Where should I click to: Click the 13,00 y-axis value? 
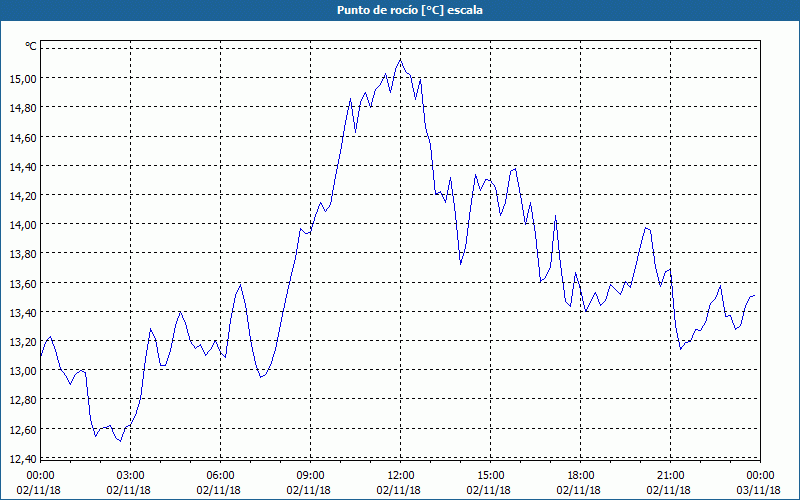click(x=23, y=370)
